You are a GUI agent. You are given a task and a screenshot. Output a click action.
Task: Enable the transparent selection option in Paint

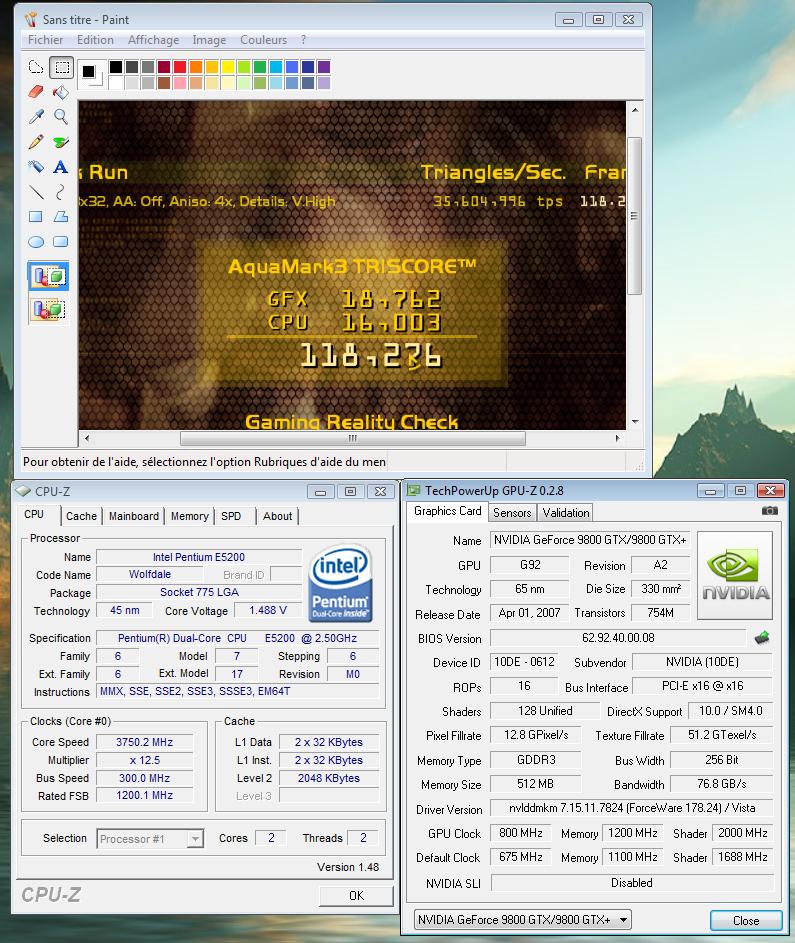point(48,310)
